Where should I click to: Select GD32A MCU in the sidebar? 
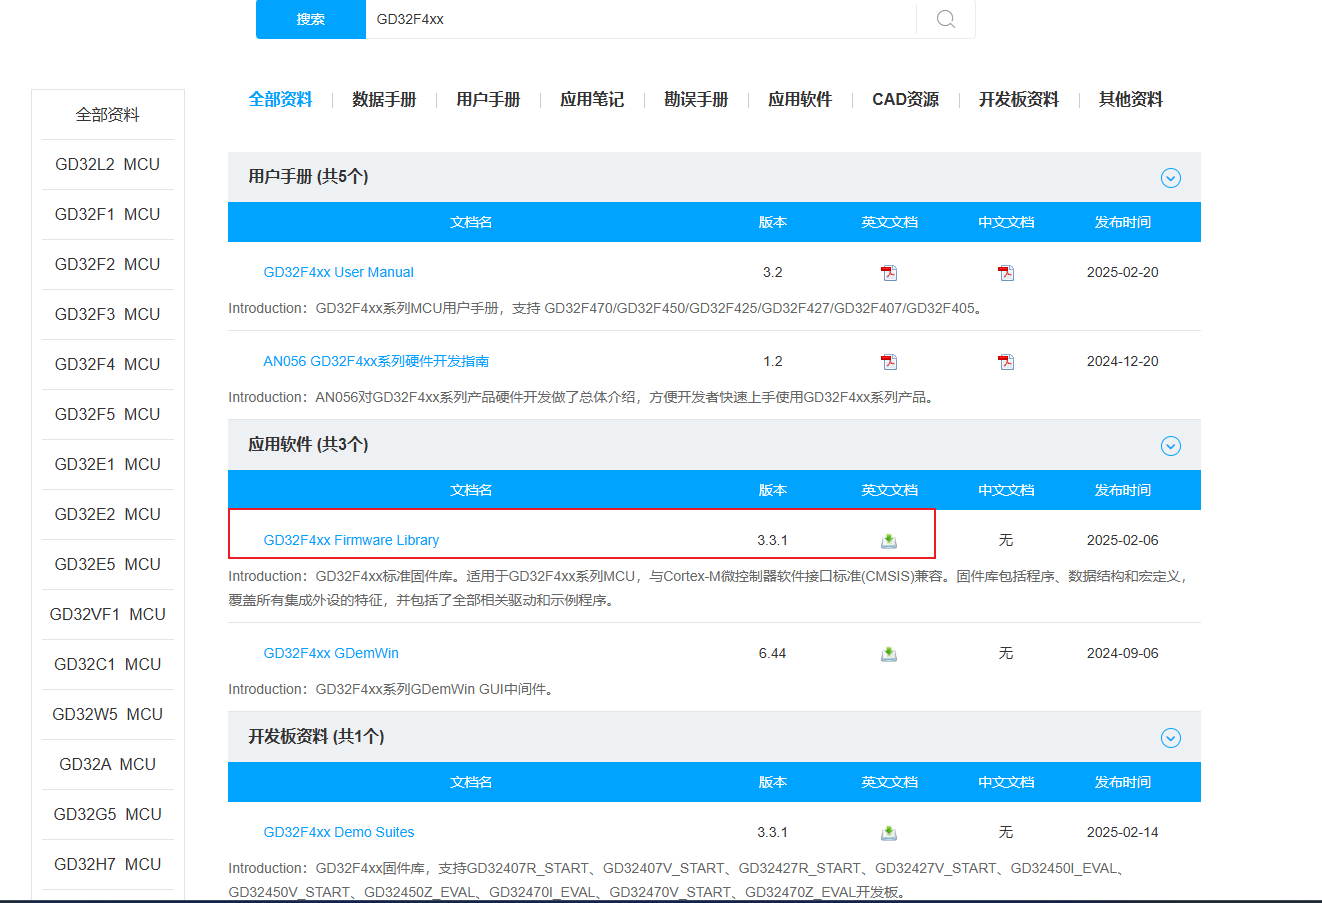coord(108,764)
